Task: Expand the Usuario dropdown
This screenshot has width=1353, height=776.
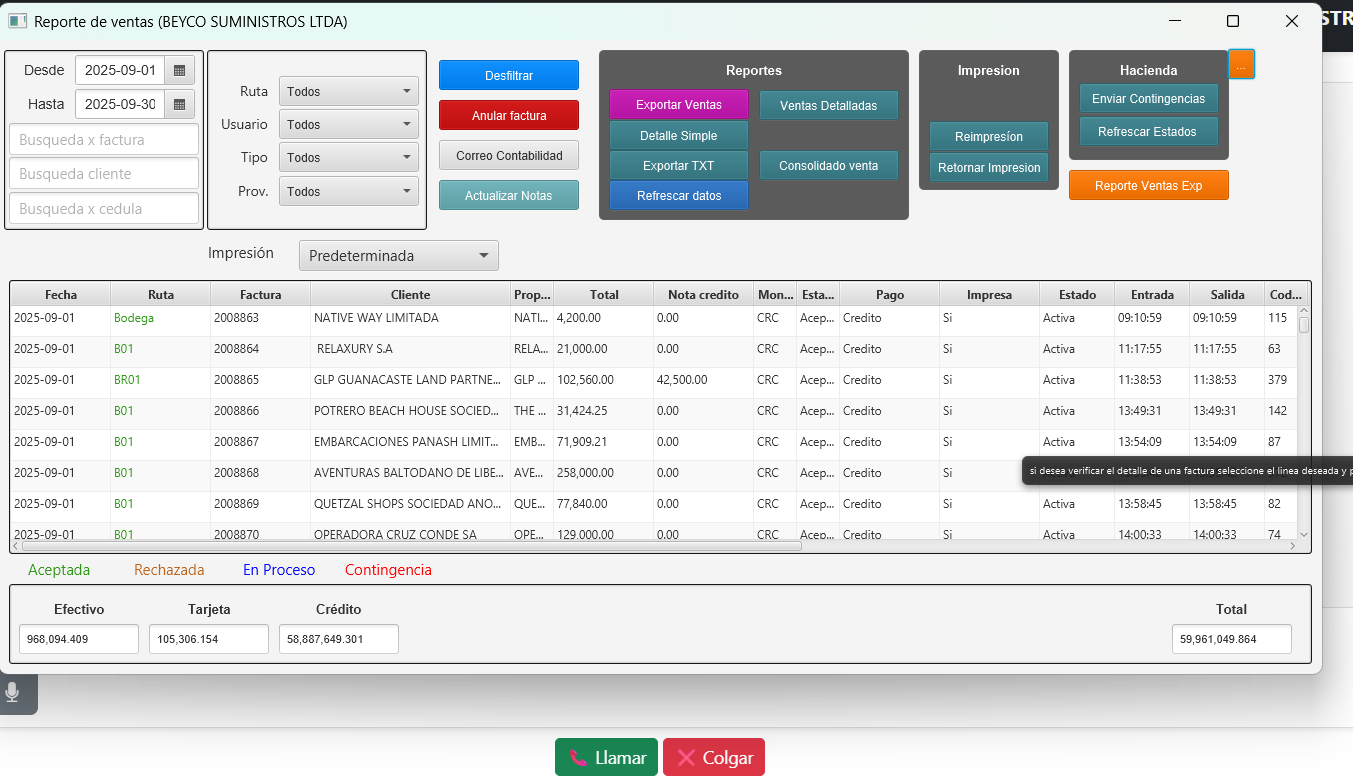Action: pyautogui.click(x=348, y=125)
